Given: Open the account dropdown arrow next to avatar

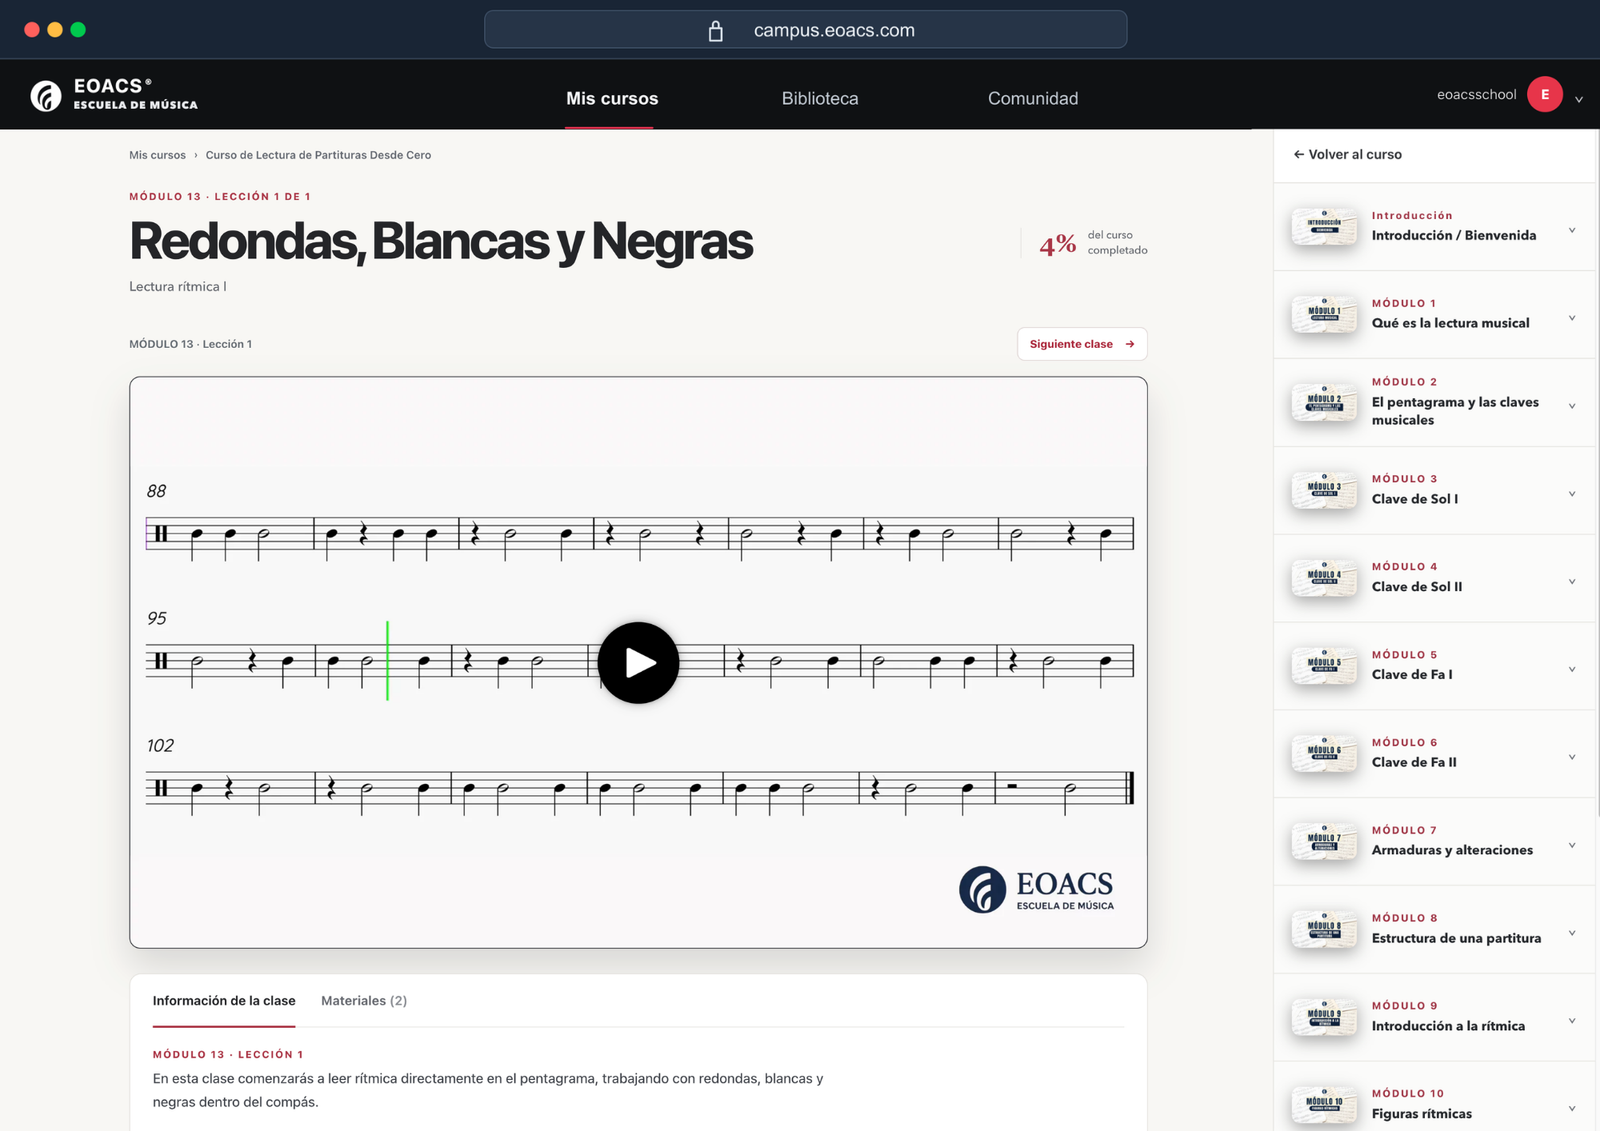Looking at the screenshot, I should click(1579, 99).
